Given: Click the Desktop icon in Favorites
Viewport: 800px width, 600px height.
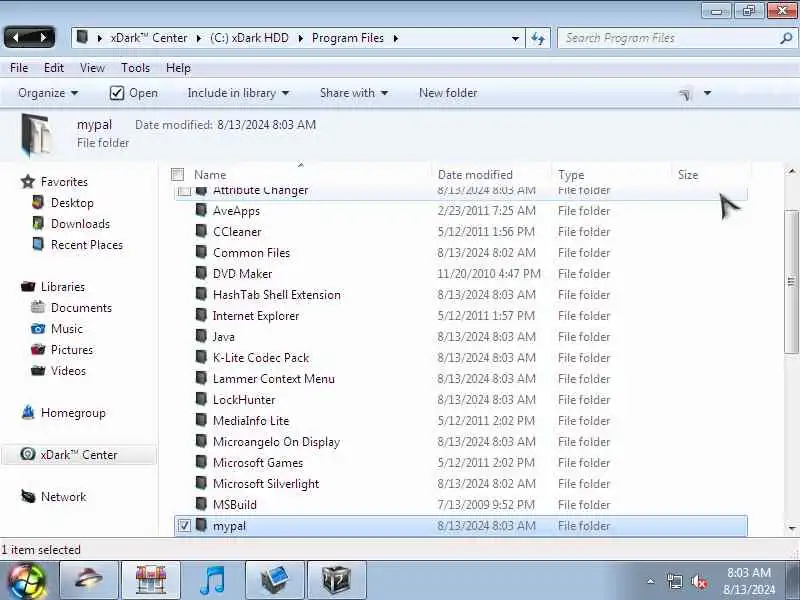Looking at the screenshot, I should point(38,203).
